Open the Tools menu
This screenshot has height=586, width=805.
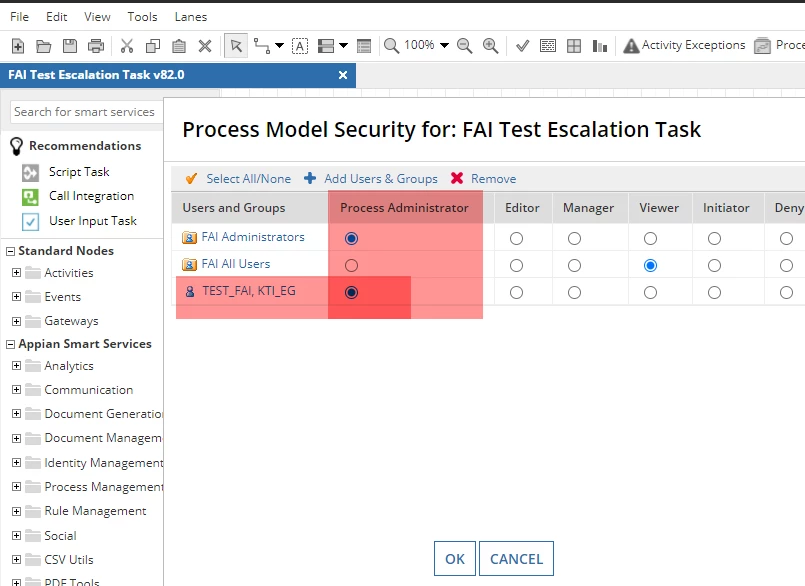tap(142, 17)
